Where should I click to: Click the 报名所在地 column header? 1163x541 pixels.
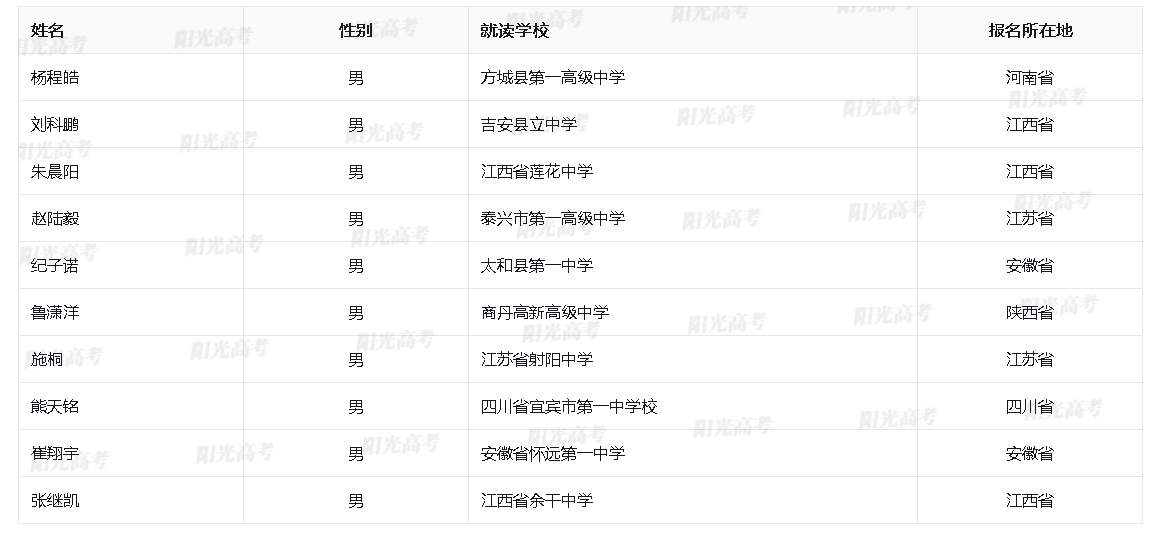click(x=1030, y=30)
